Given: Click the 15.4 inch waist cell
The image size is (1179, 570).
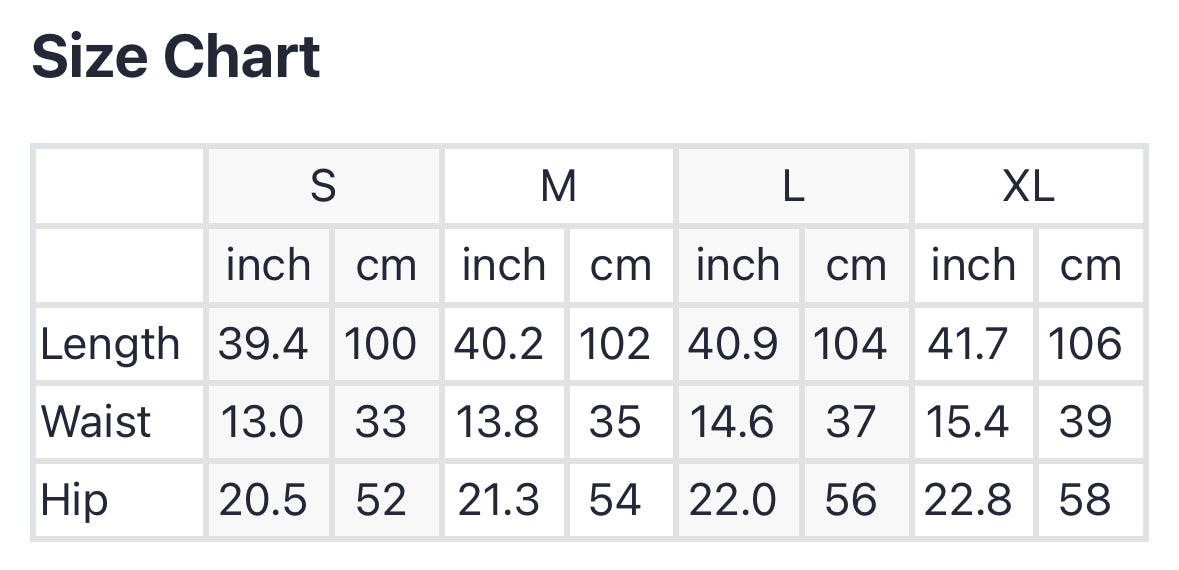Looking at the screenshot, I should tap(968, 422).
